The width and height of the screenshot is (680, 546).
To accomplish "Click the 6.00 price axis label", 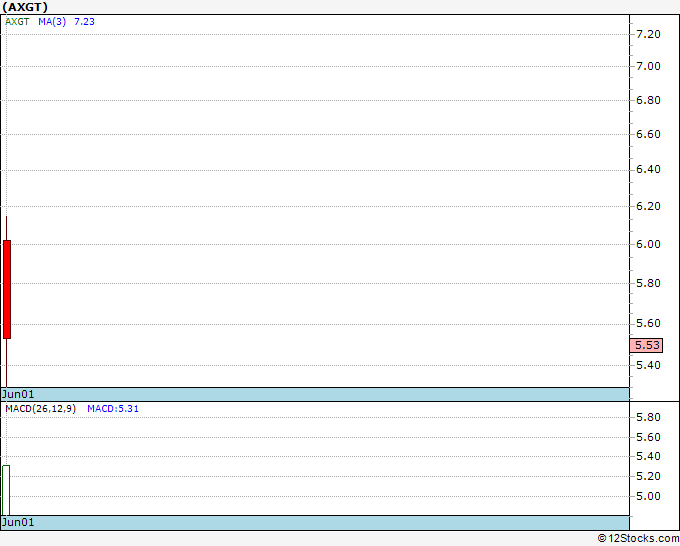I will tap(648, 244).
